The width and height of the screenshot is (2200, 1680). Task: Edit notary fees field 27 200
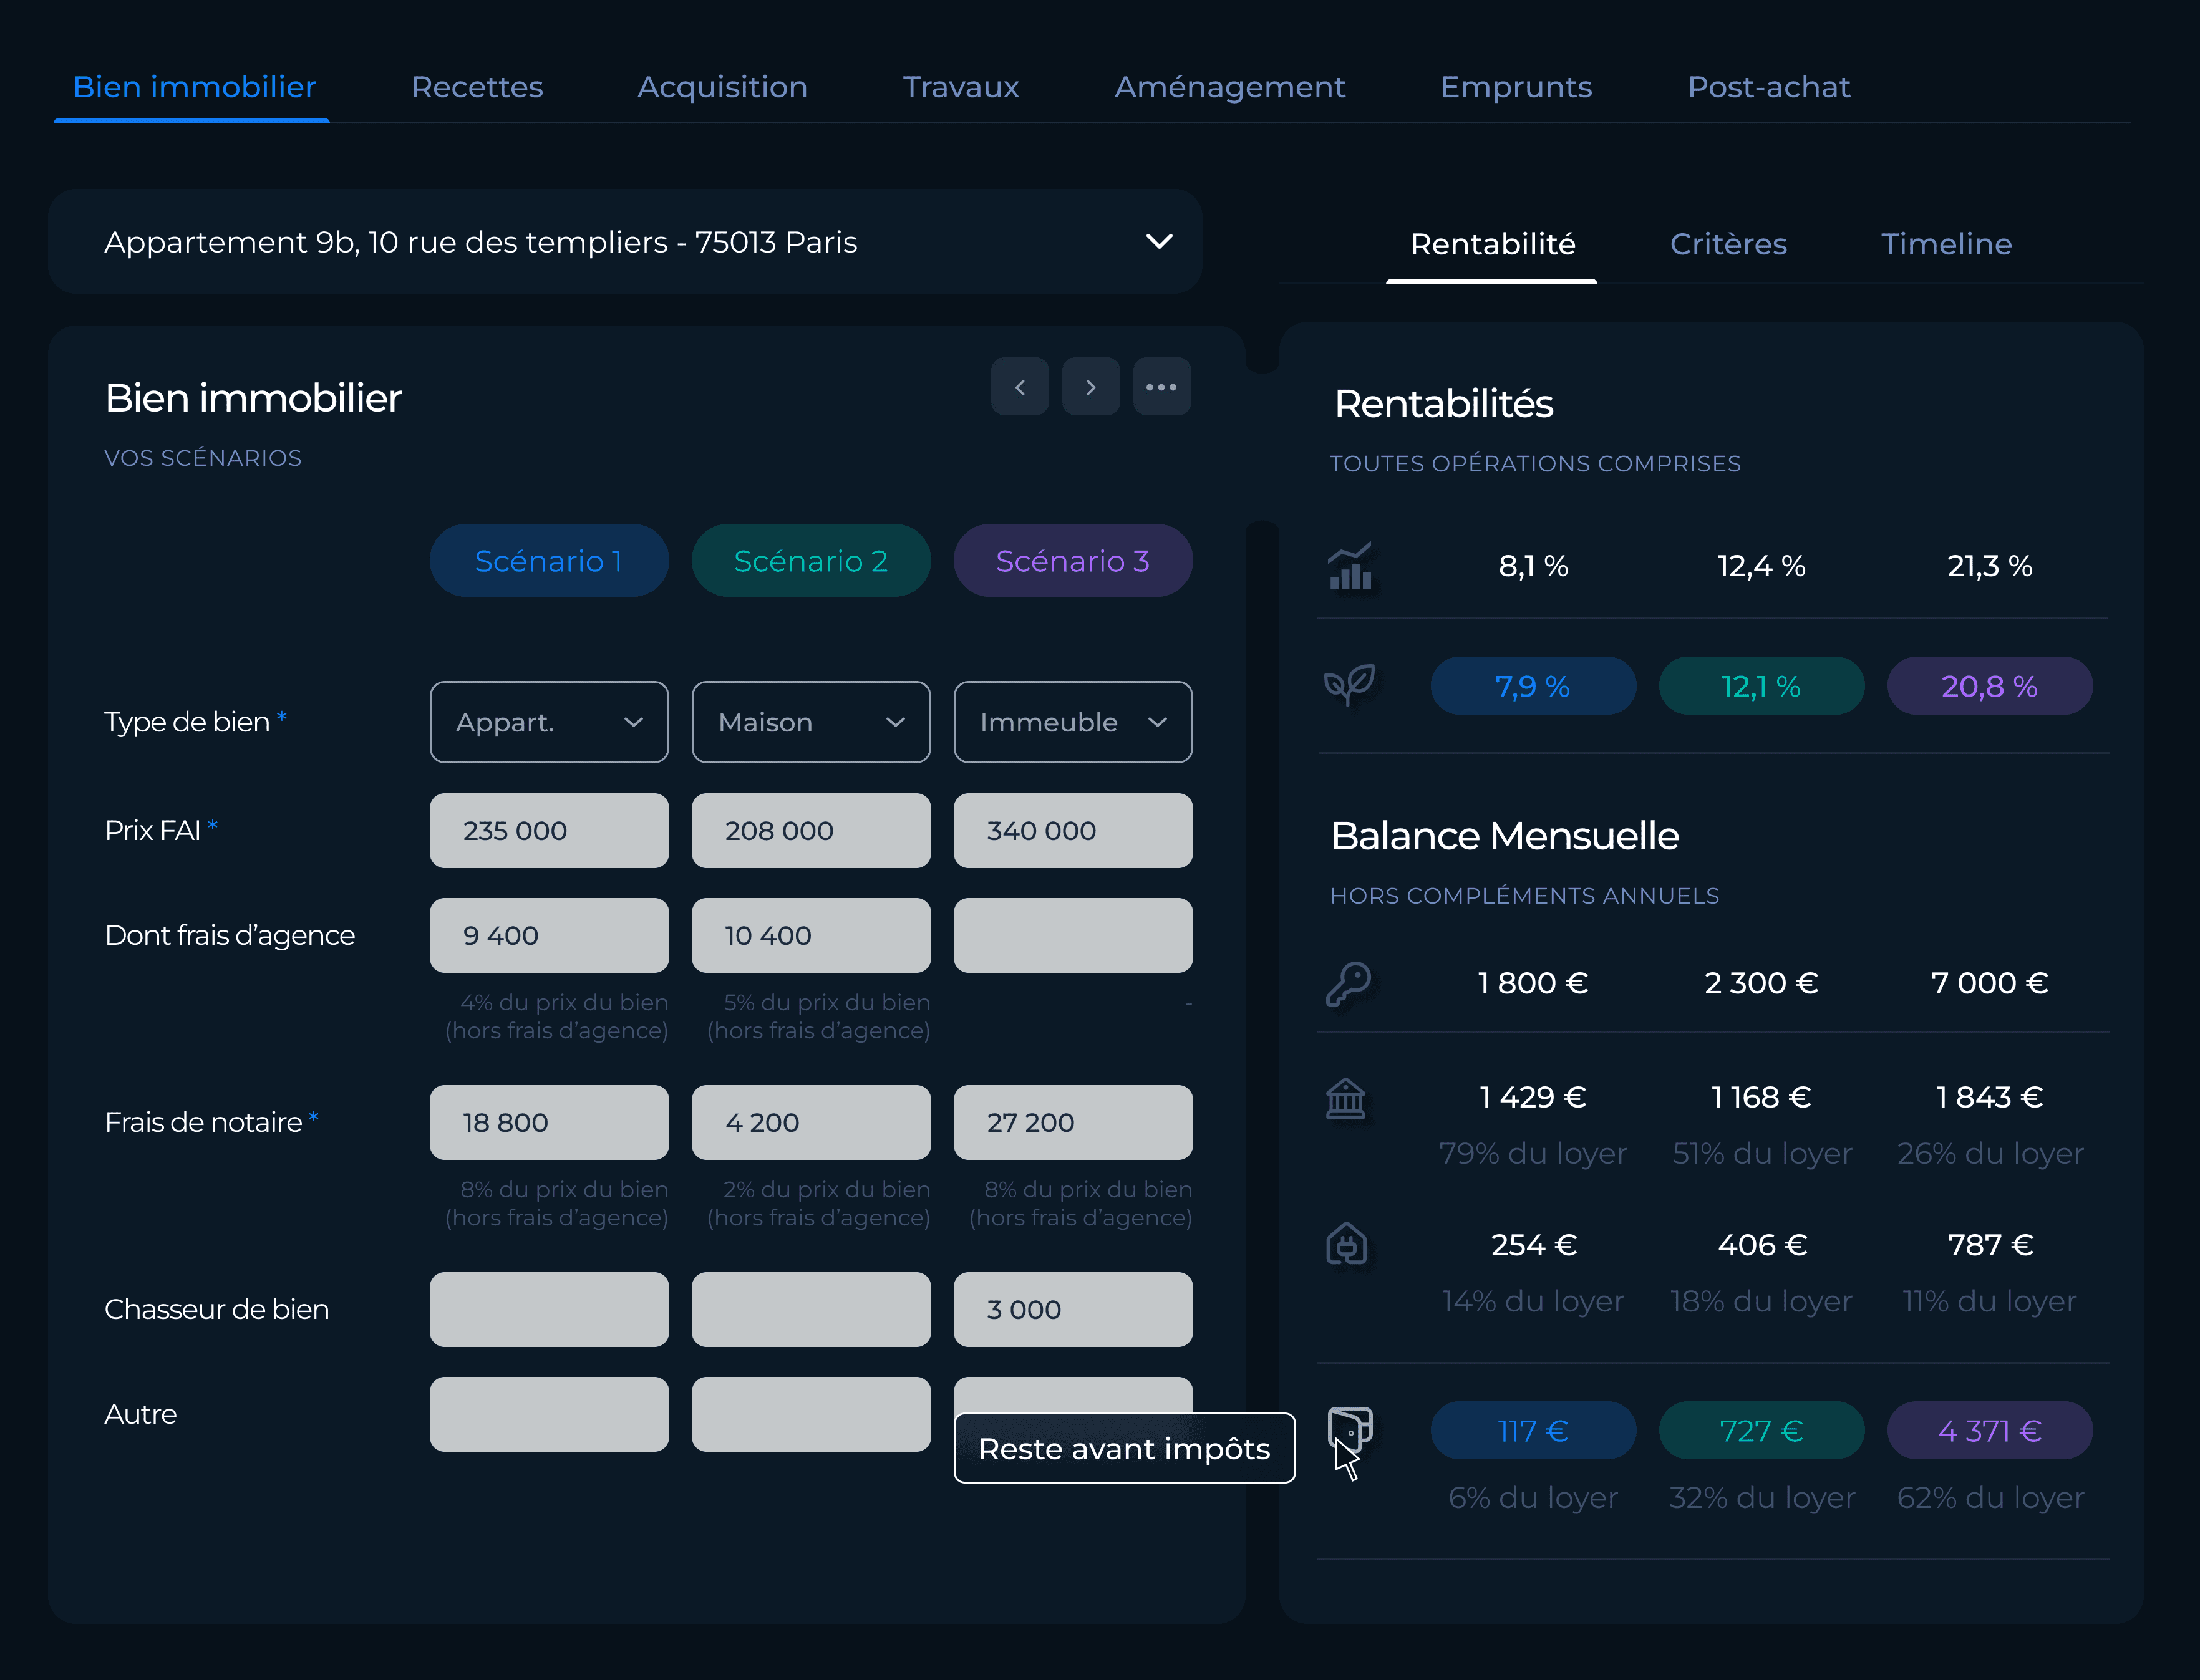pyautogui.click(x=1073, y=1123)
